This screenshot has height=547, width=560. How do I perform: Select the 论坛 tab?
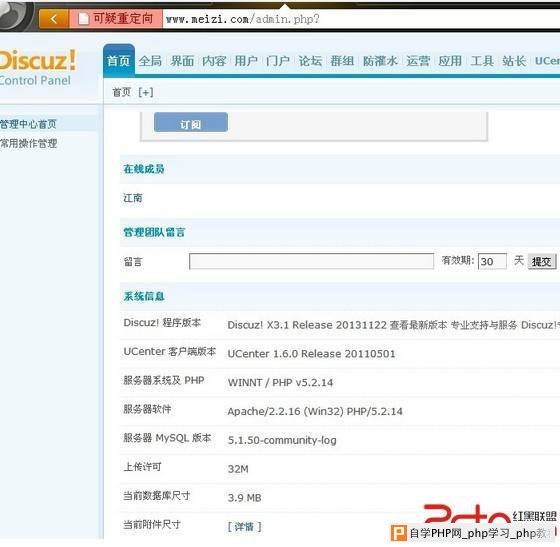(x=310, y=61)
